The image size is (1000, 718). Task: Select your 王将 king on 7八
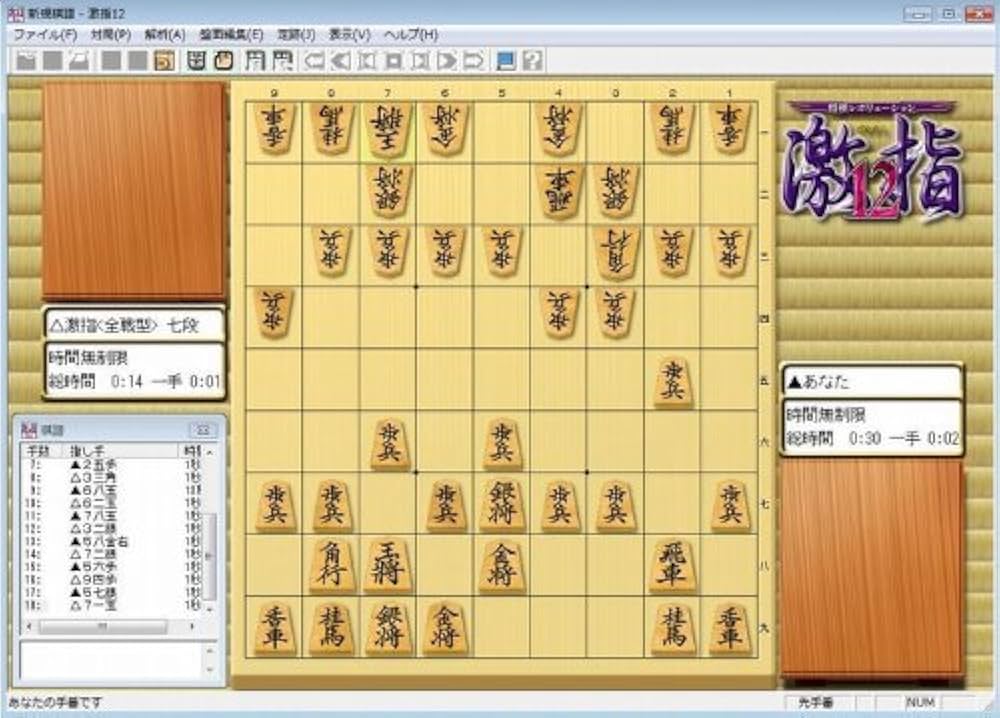[x=388, y=566]
